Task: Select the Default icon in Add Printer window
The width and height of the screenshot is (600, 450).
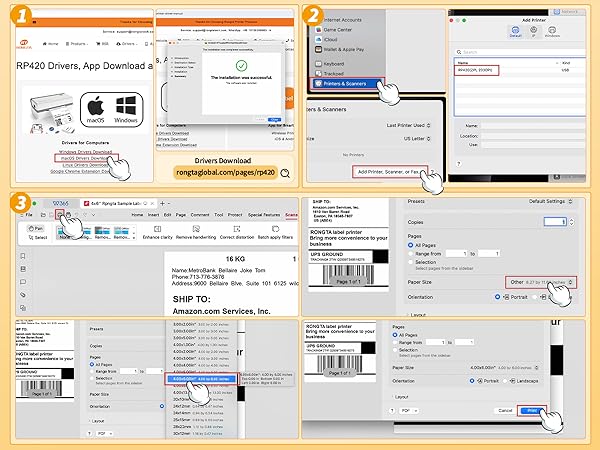Action: coord(515,30)
